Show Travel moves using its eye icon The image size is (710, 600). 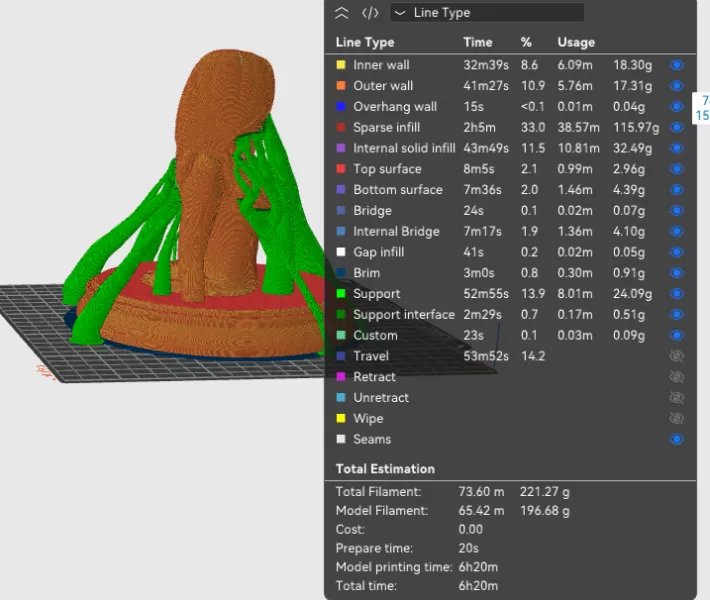point(677,356)
